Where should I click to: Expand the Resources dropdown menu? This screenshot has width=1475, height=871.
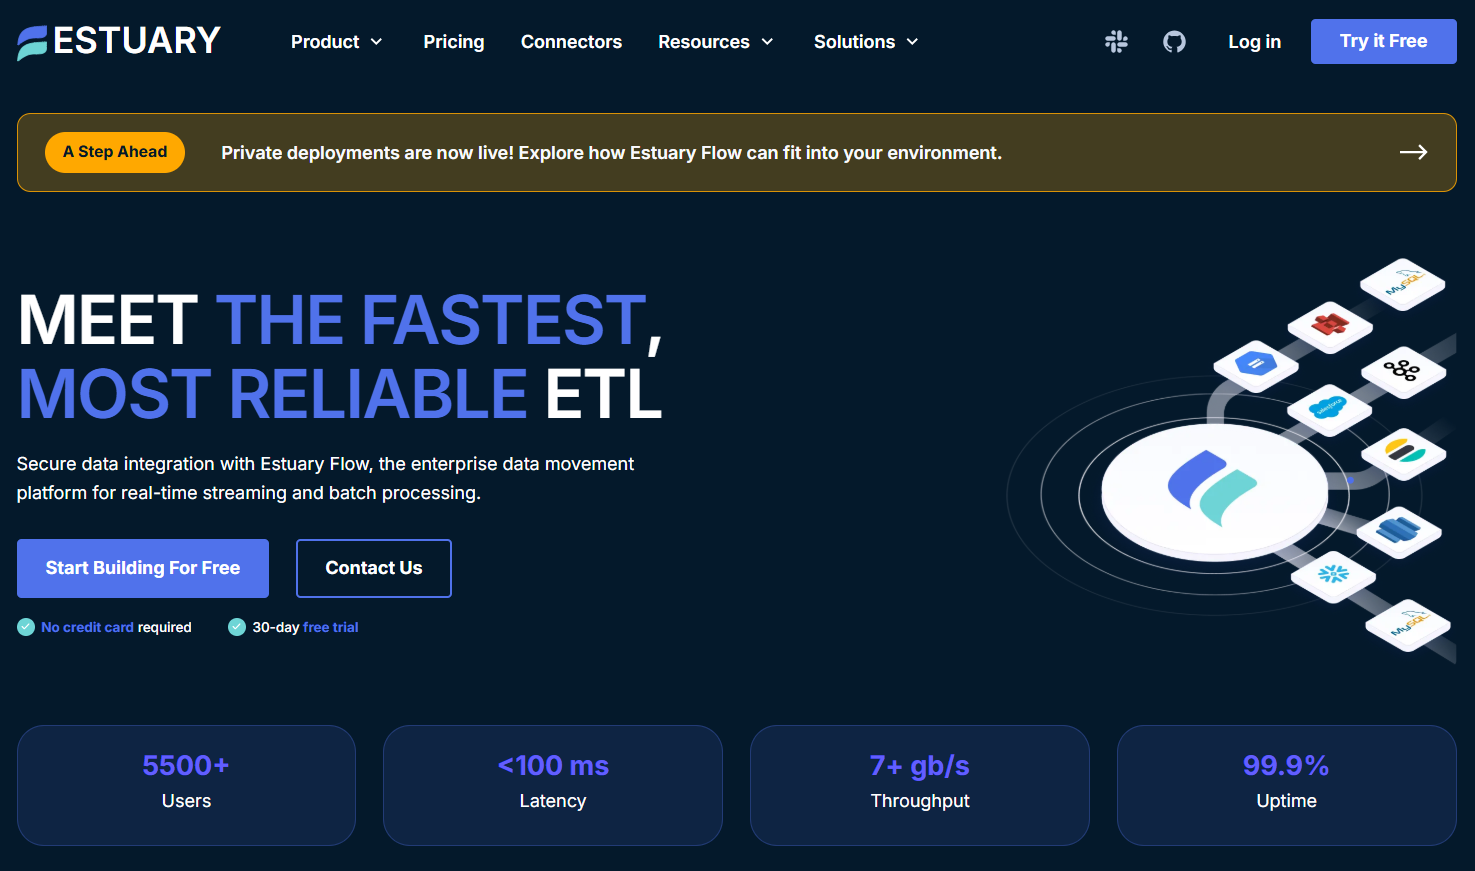[715, 42]
